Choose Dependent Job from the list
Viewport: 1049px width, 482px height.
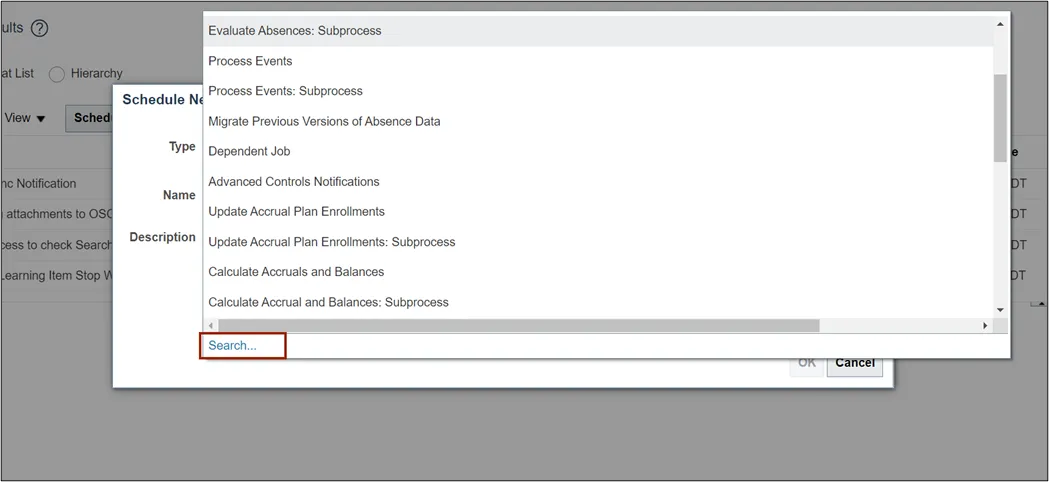pyautogui.click(x=249, y=151)
